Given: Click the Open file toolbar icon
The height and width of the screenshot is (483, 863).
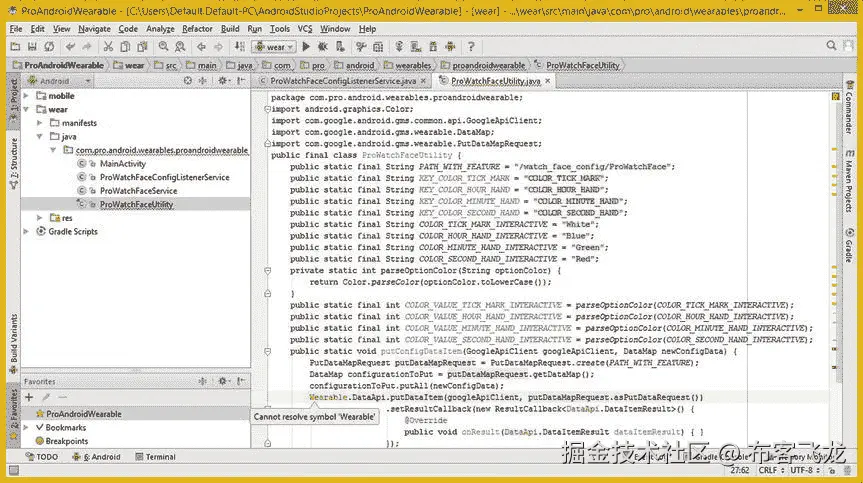Looking at the screenshot, I should pyautogui.click(x=15, y=47).
